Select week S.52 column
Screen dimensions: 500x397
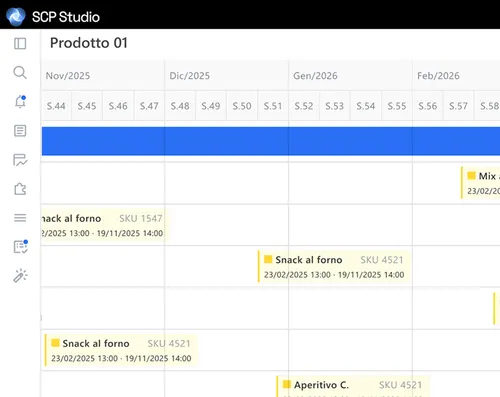coord(304,106)
